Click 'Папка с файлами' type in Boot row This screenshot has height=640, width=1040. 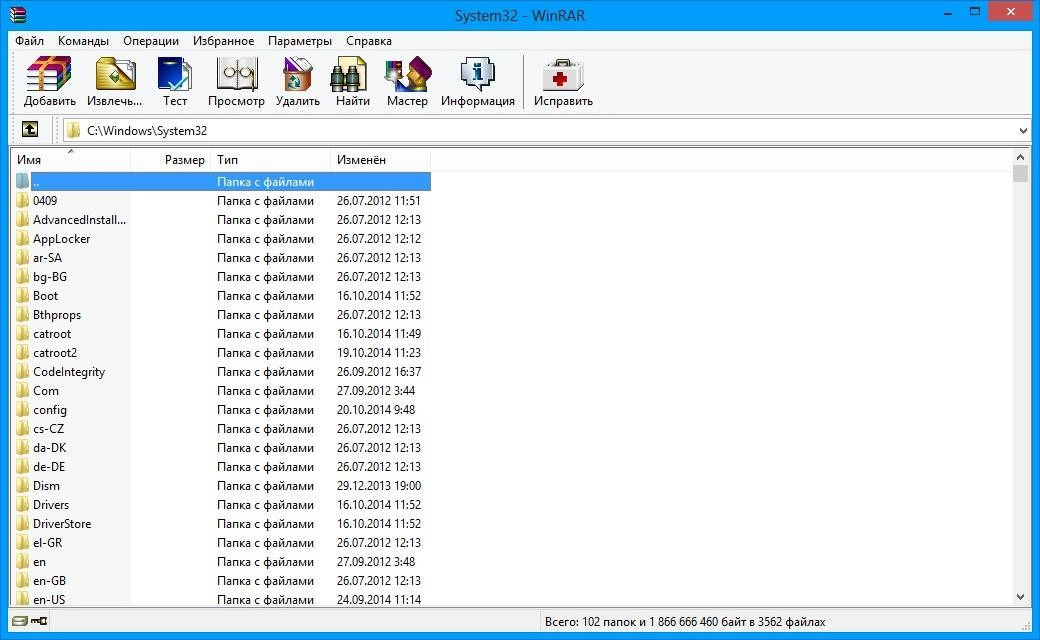(265, 296)
